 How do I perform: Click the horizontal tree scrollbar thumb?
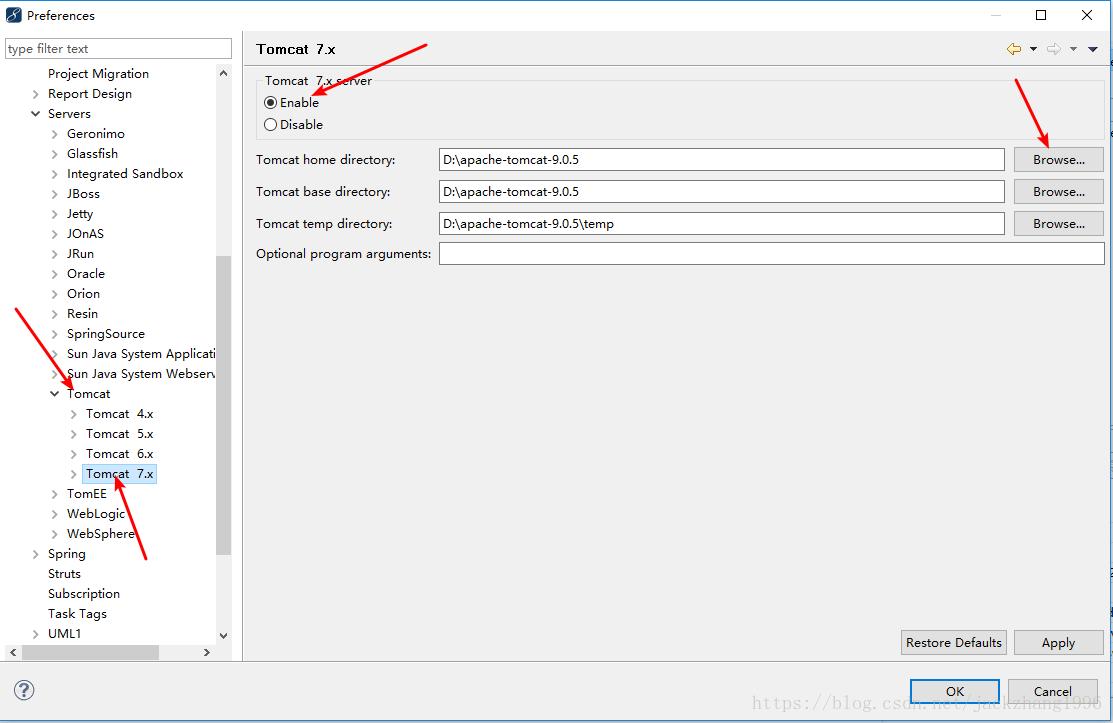pyautogui.click(x=90, y=652)
